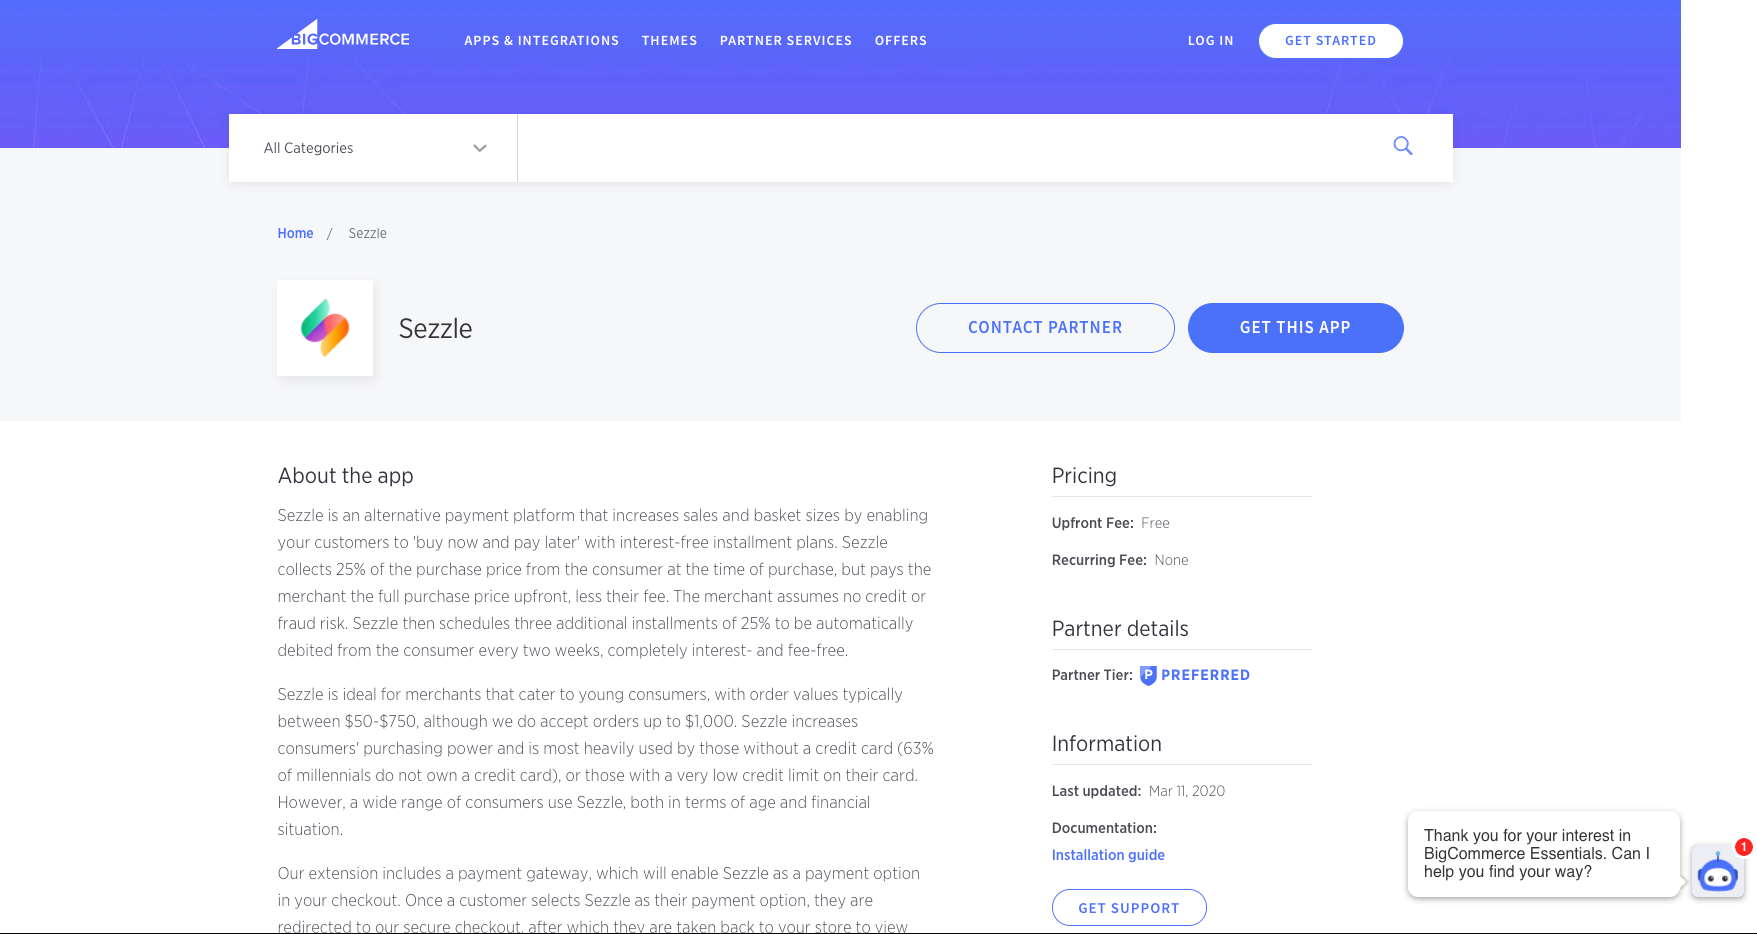Screen dimensions: 1757x934
Task: Click Contact Partner
Action: [x=1044, y=327]
